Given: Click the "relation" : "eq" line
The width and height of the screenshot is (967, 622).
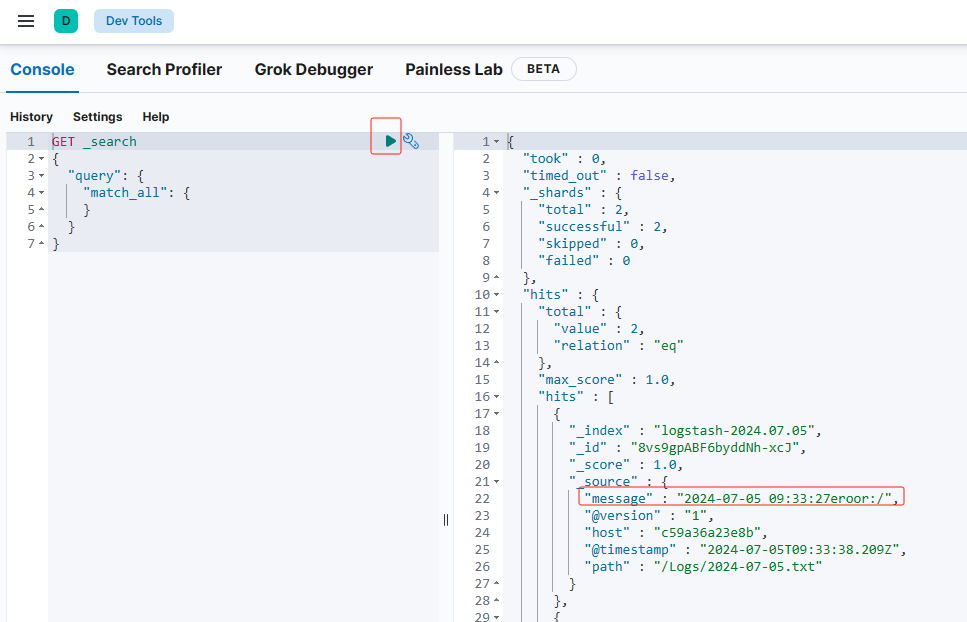Looking at the screenshot, I should (x=619, y=346).
